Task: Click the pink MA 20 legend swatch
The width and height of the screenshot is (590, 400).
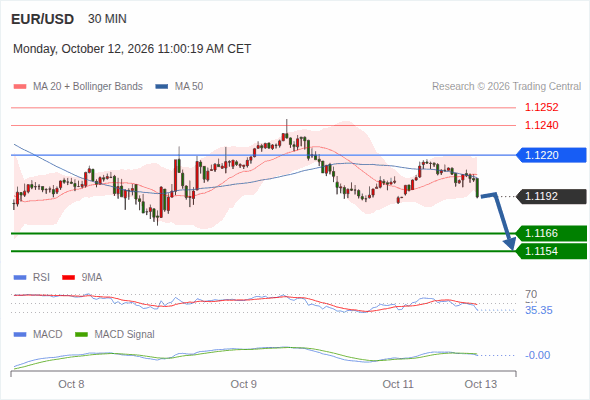Action: [20, 87]
